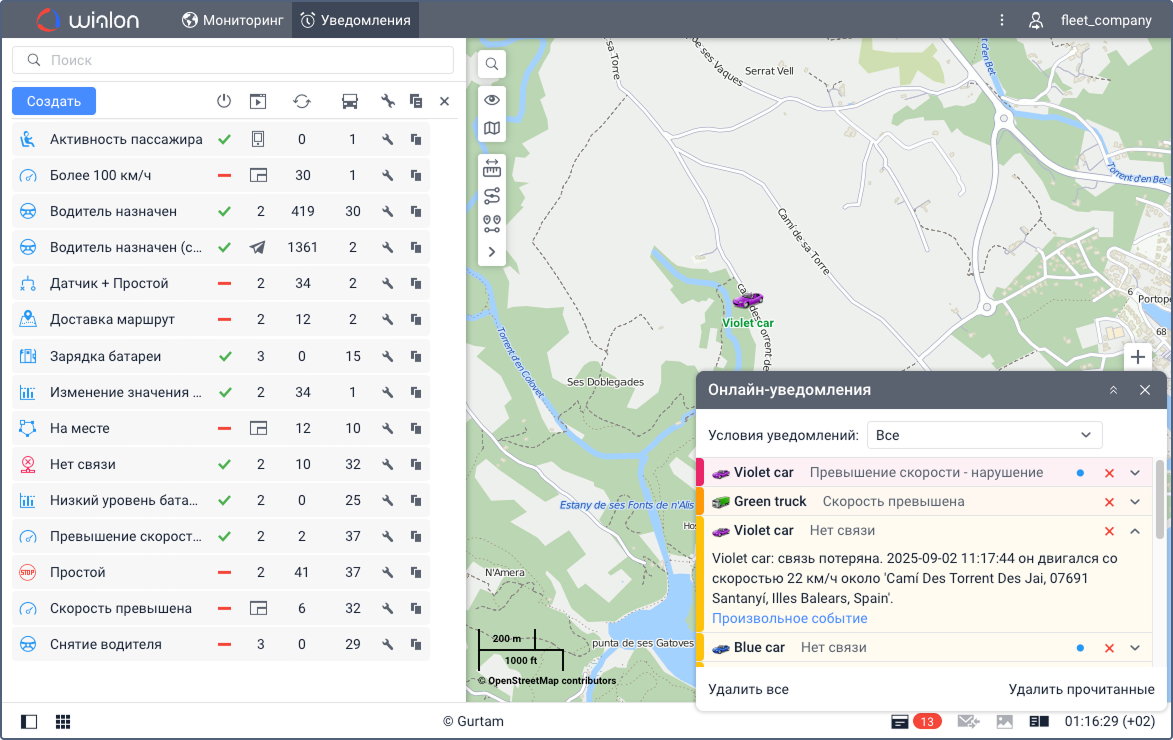Expand the Green truck notification
Image resolution: width=1173 pixels, height=740 pixels.
pyautogui.click(x=1135, y=502)
